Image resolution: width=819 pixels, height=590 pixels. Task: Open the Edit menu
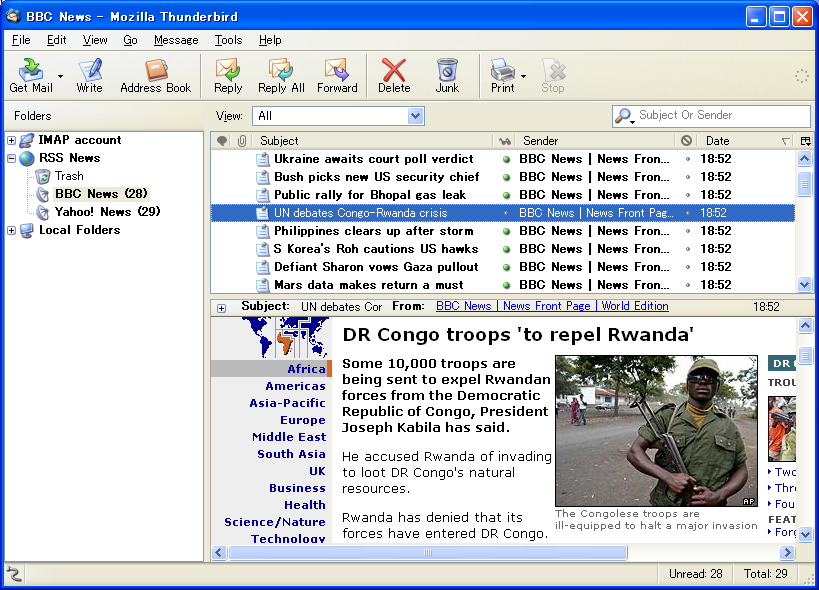[x=56, y=40]
